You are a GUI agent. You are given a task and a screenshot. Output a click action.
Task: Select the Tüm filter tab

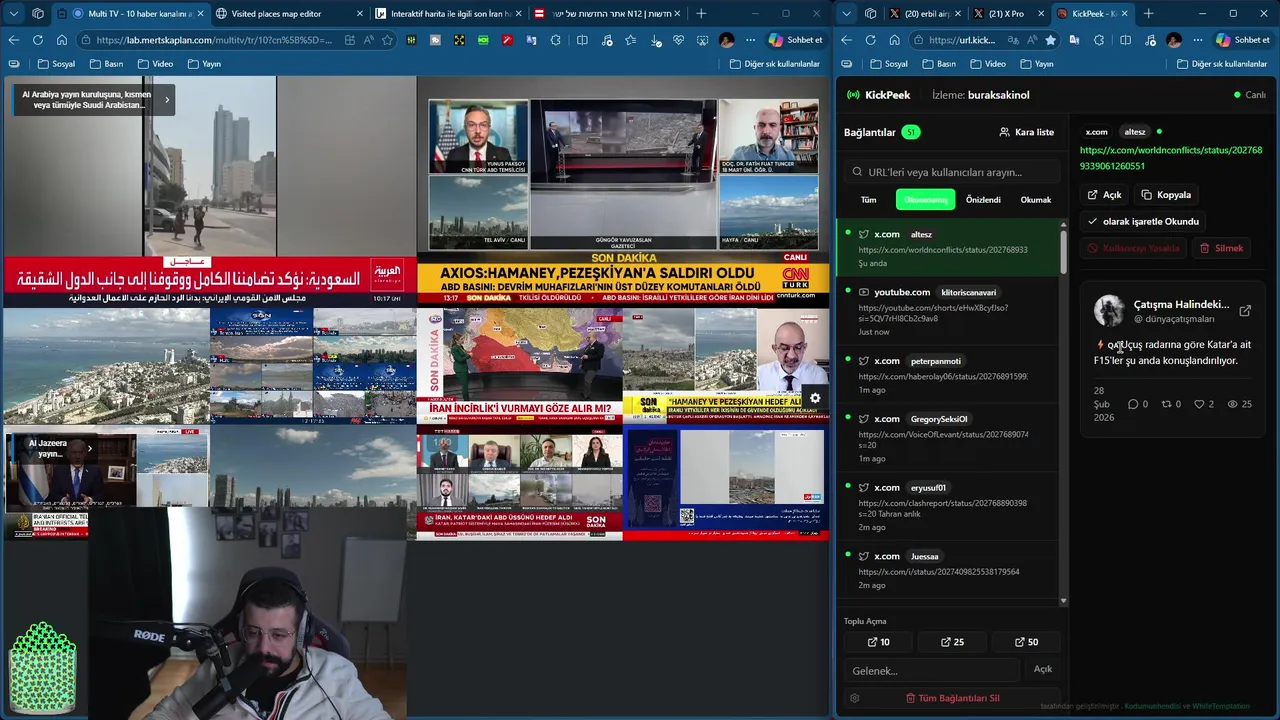click(868, 200)
